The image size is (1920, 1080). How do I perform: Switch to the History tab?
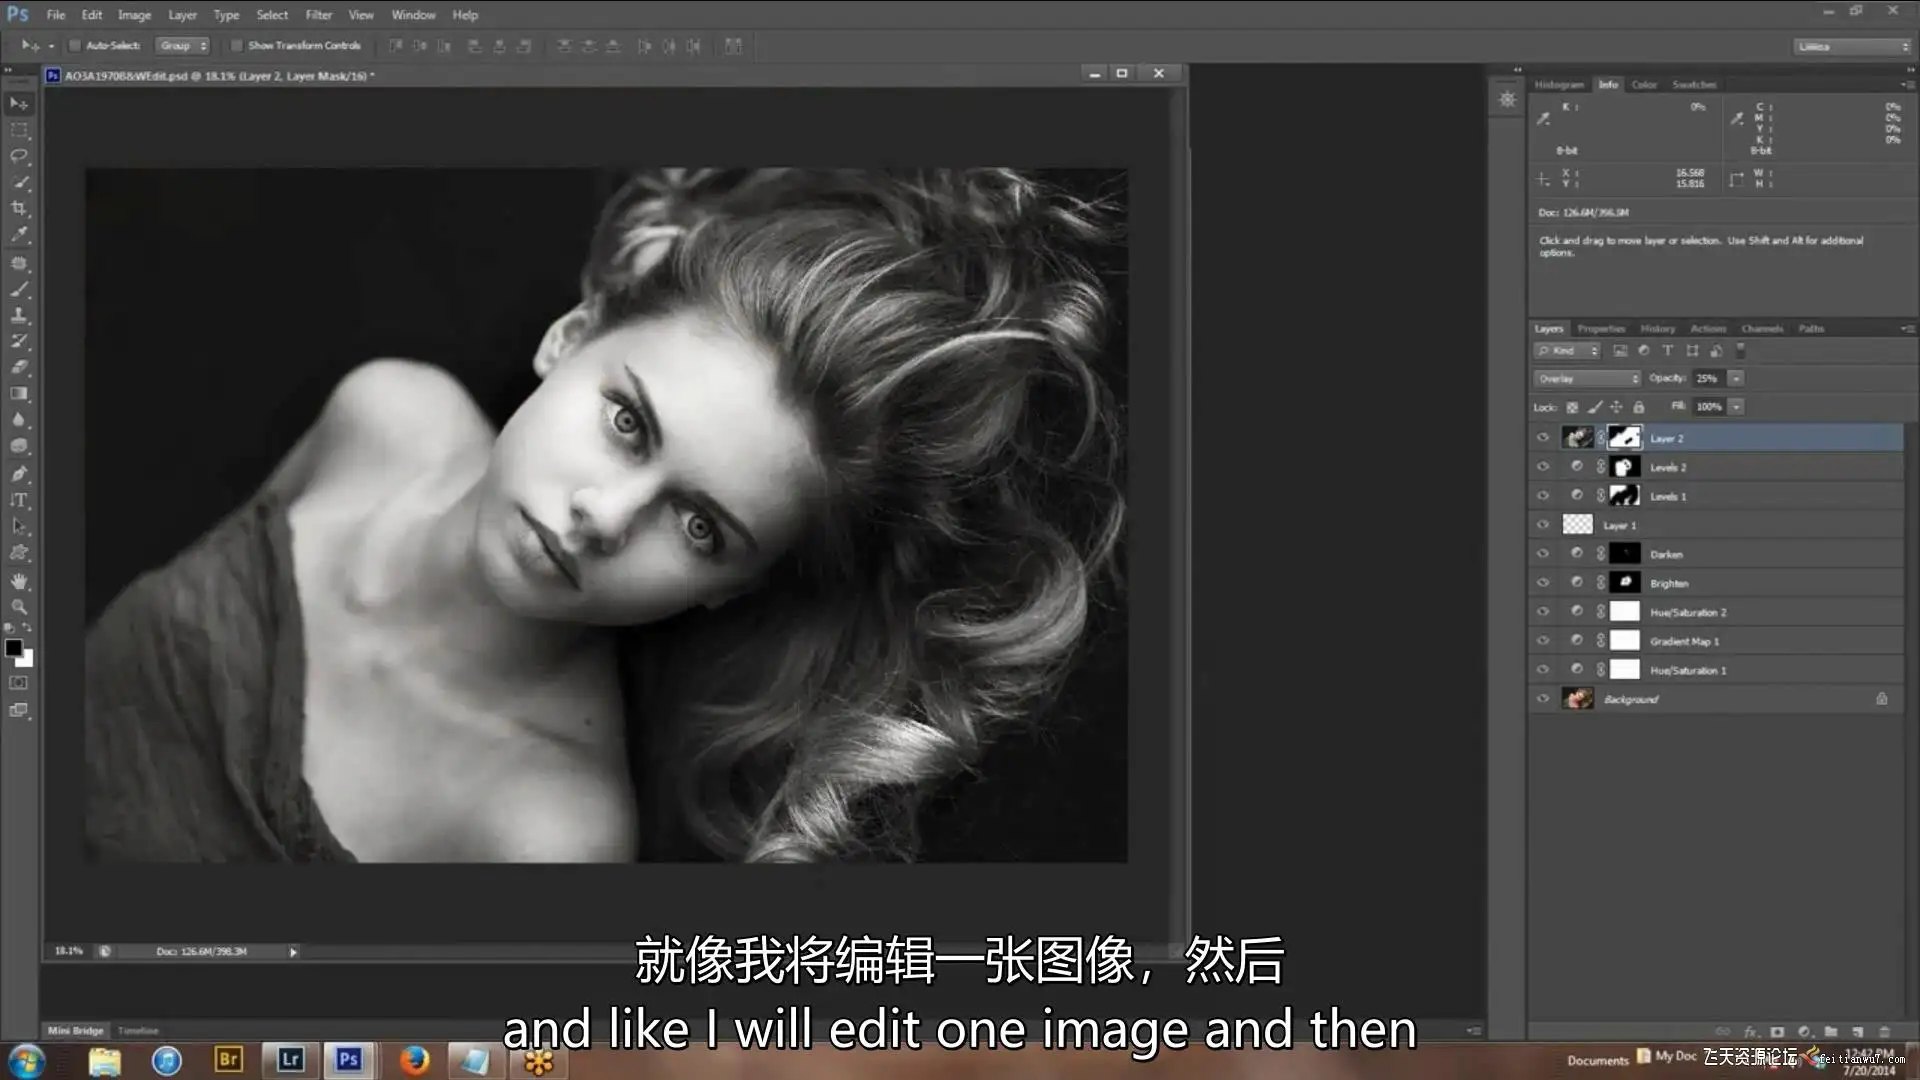point(1657,329)
